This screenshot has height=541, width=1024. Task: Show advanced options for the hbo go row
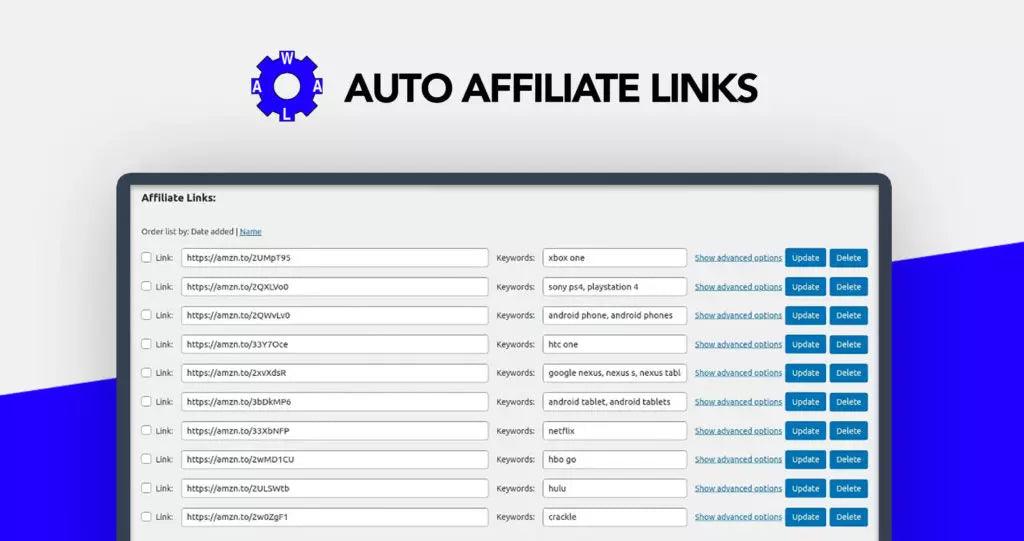pyautogui.click(x=738, y=460)
